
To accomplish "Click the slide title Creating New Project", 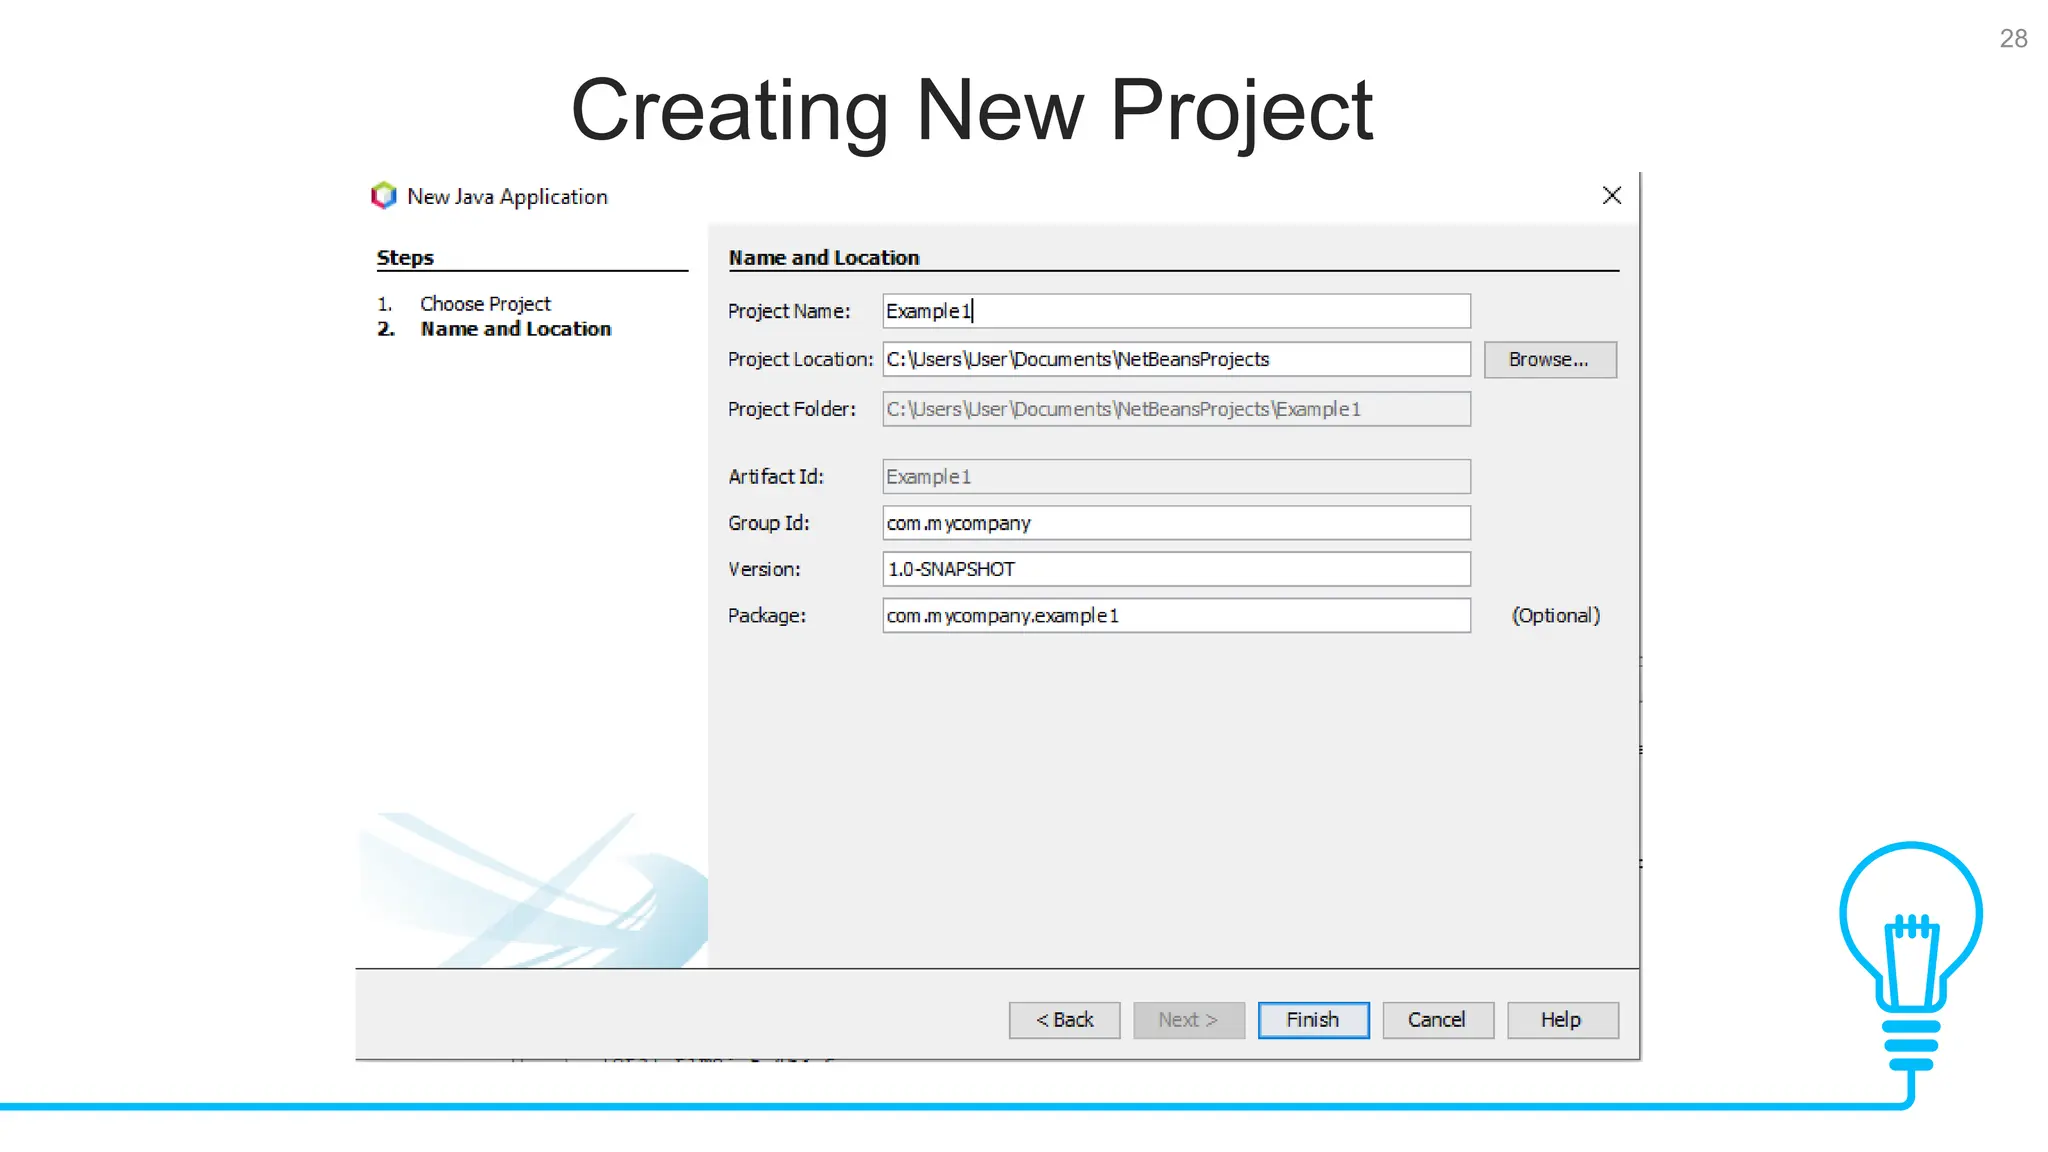I will (x=971, y=110).
